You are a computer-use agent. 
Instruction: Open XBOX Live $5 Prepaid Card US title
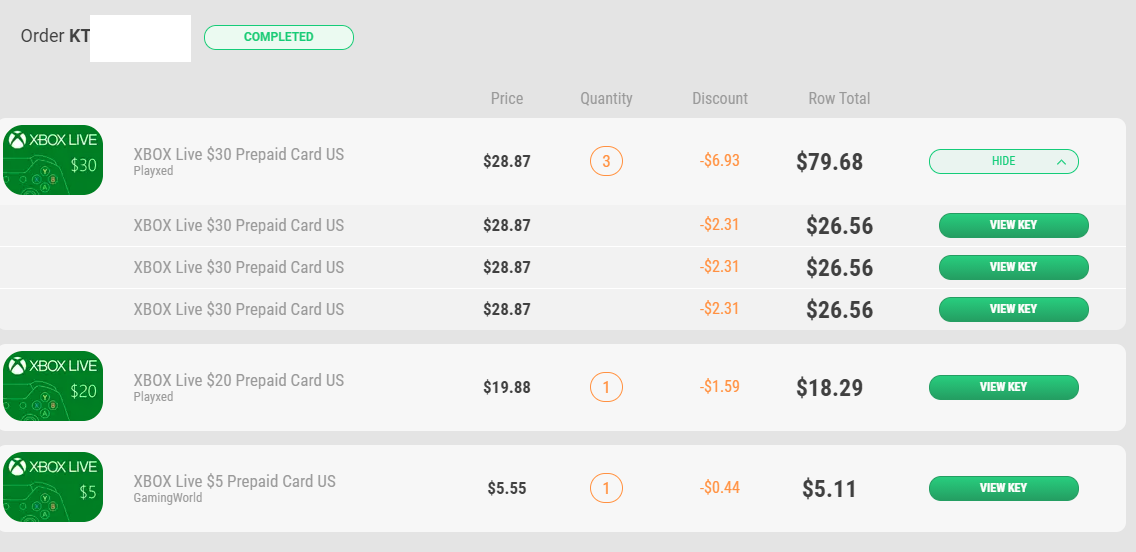[235, 481]
